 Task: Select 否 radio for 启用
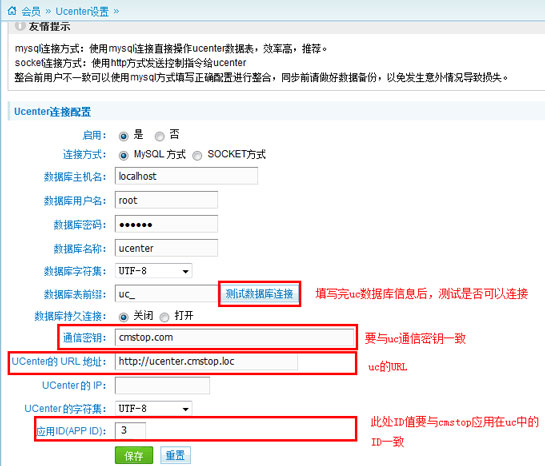click(x=160, y=136)
